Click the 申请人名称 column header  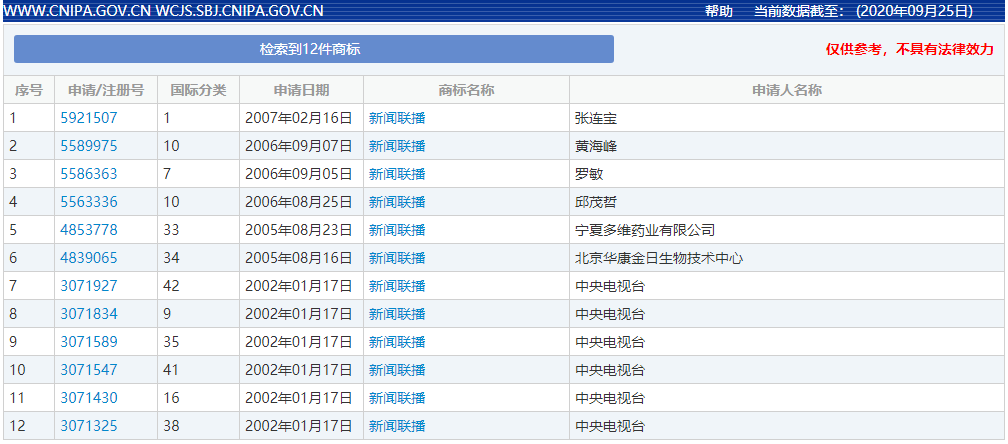(x=787, y=90)
